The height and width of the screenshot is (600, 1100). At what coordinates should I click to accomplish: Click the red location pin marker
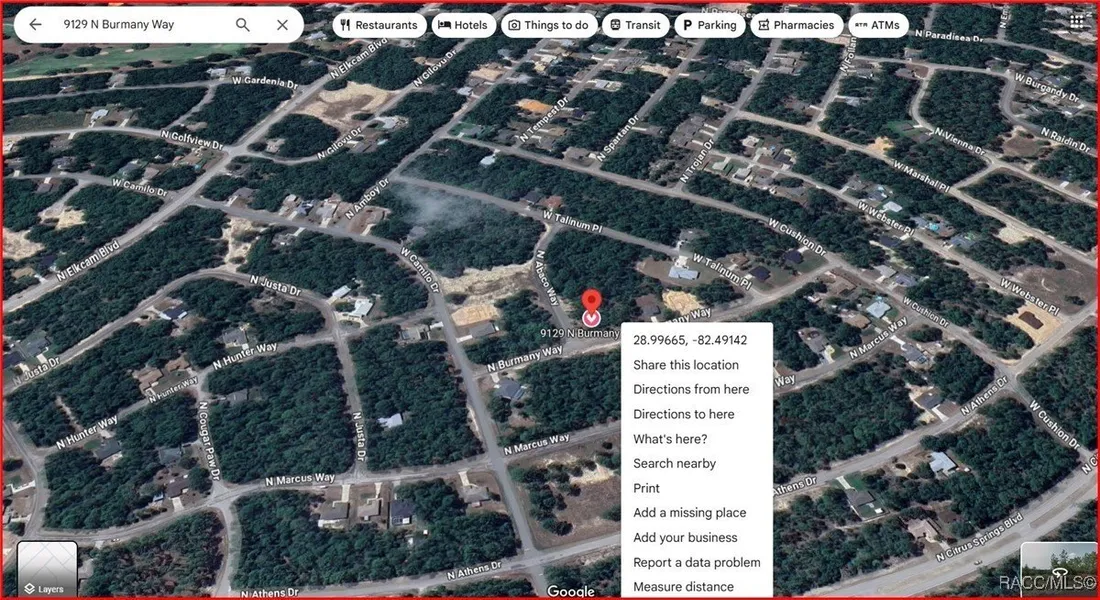pyautogui.click(x=591, y=303)
